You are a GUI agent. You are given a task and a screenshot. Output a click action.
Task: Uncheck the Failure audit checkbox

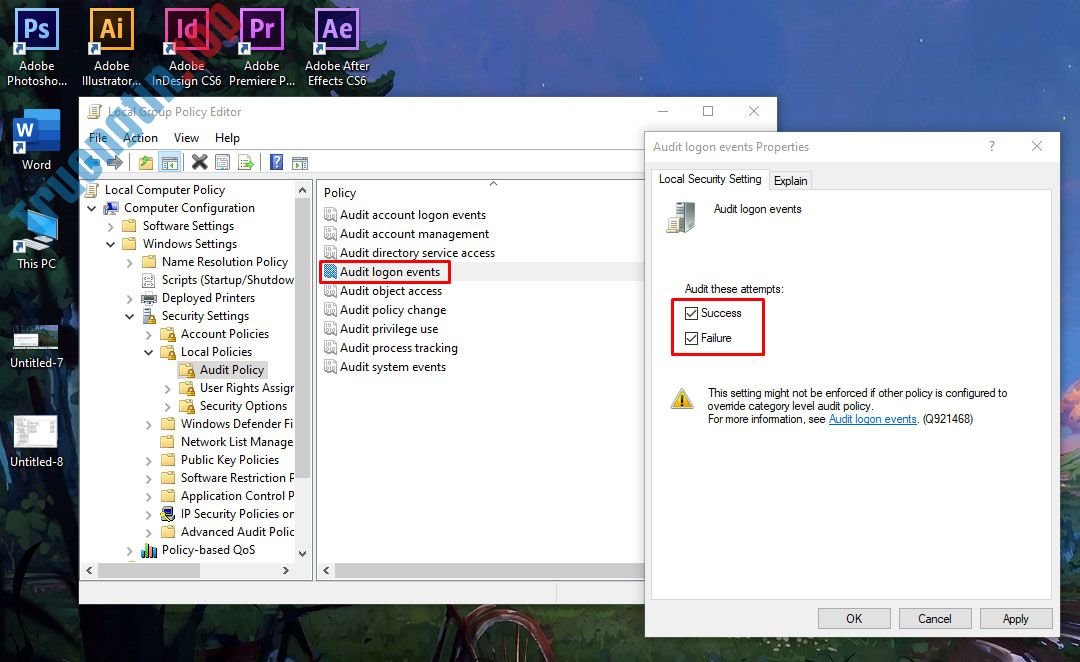pyautogui.click(x=691, y=339)
